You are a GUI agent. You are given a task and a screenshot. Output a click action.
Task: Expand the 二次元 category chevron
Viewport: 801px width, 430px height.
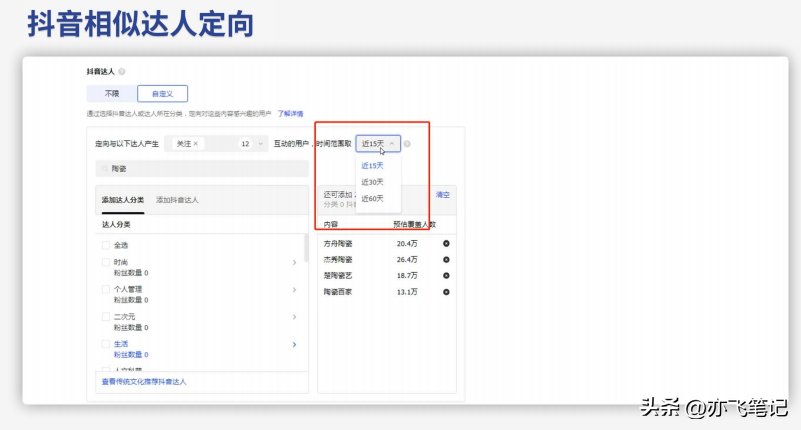pyautogui.click(x=294, y=317)
